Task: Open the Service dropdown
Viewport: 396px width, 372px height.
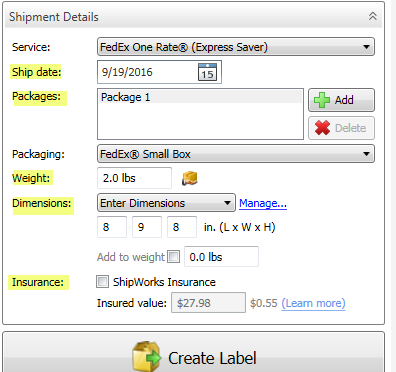Action: pos(236,47)
